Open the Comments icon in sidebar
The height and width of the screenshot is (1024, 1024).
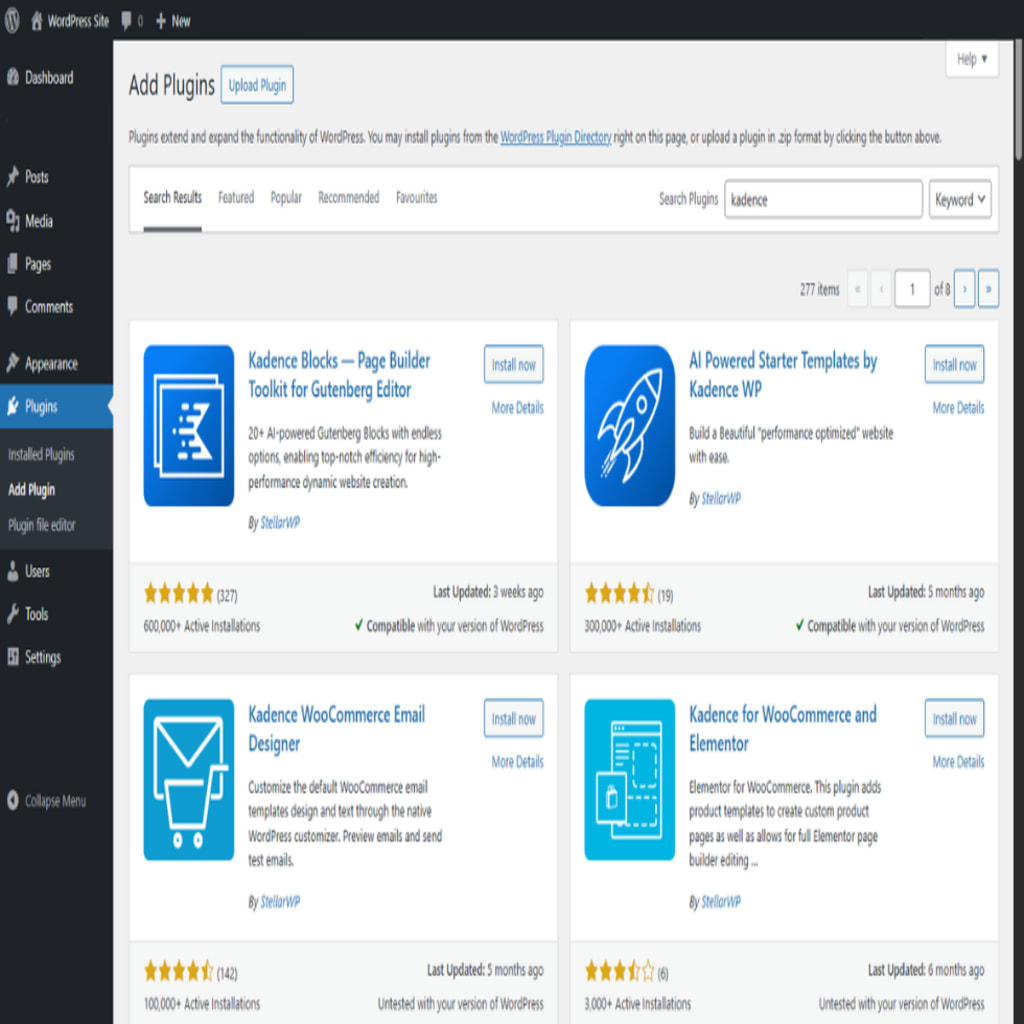tap(12, 306)
